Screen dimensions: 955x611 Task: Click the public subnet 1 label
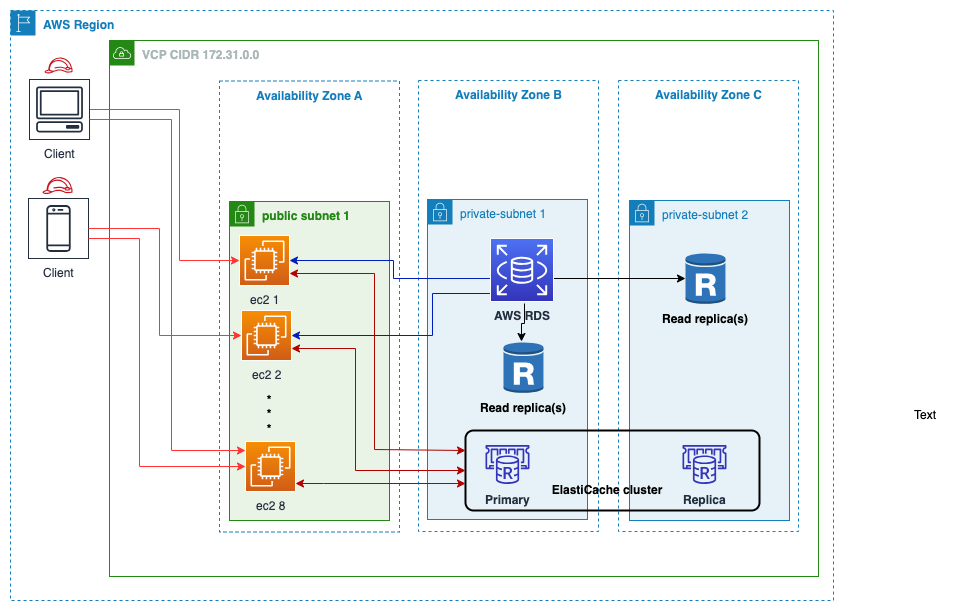pos(305,216)
